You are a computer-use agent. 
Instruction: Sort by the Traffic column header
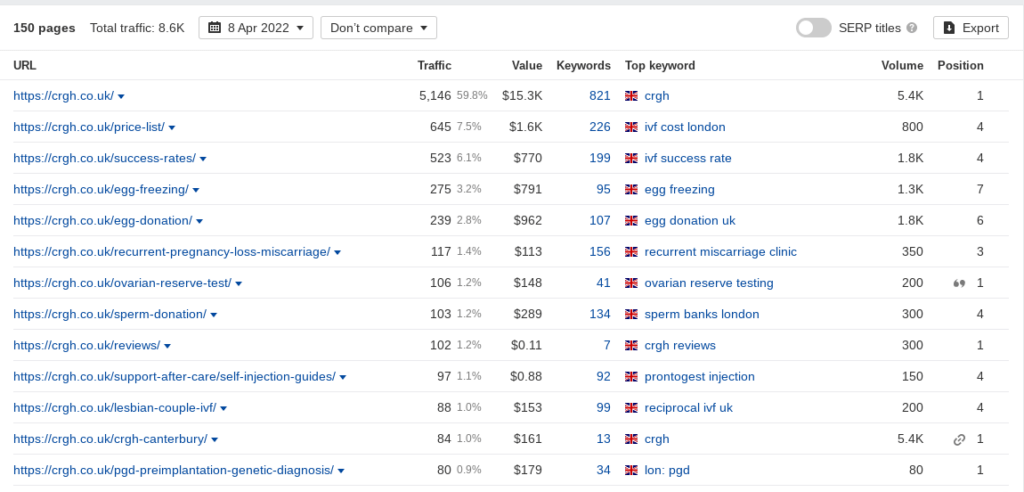pyautogui.click(x=434, y=65)
